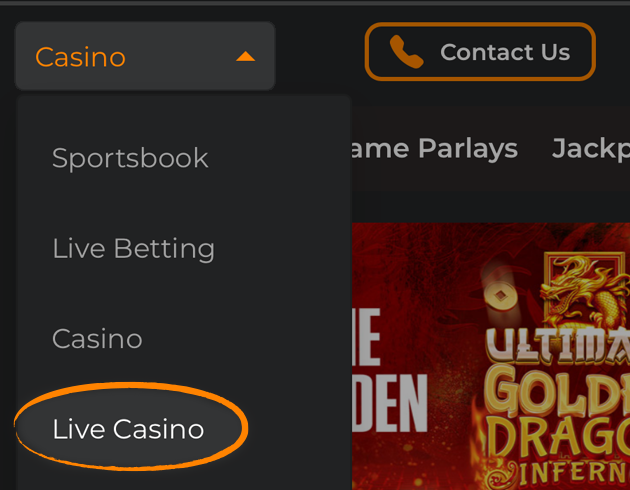
Task: Open the Ultimate Golden Dragon Inferno game banner
Action: (x=491, y=356)
